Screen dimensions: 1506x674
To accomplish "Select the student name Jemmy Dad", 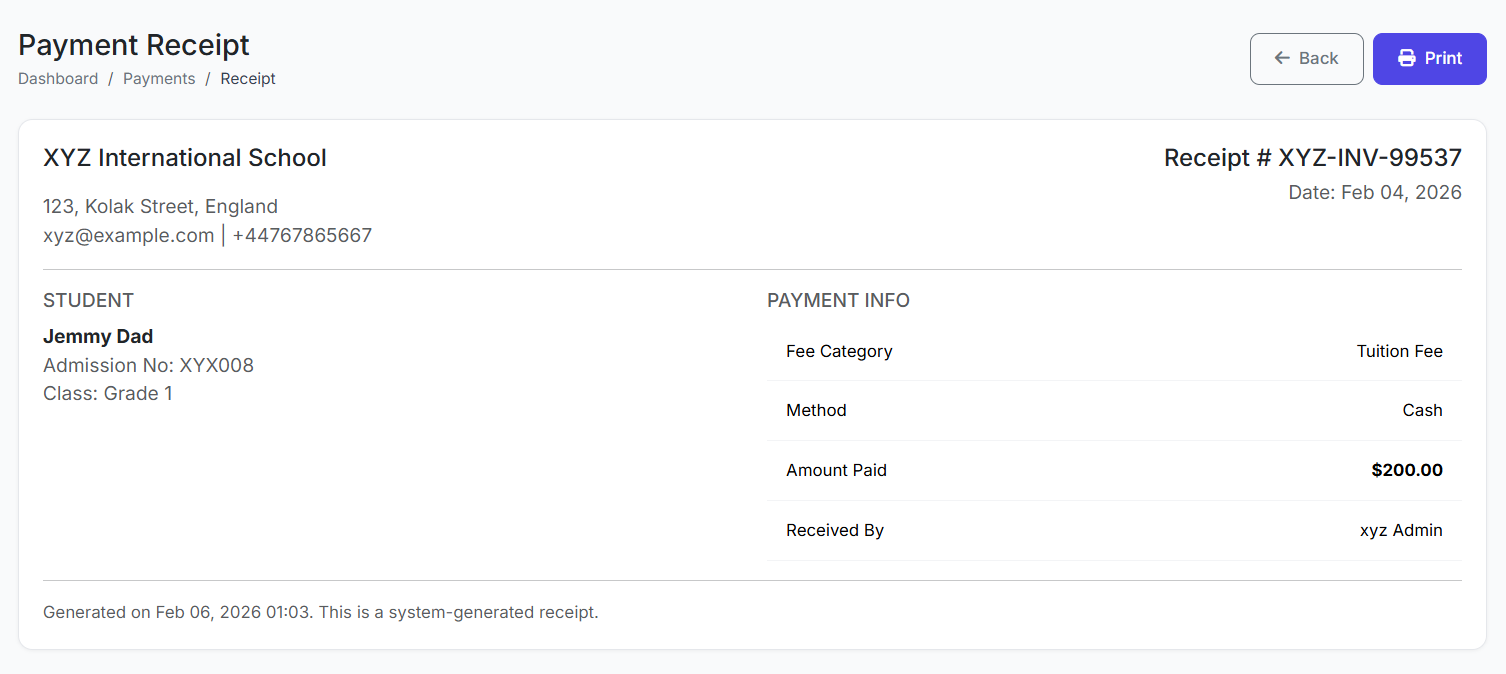I will [98, 337].
